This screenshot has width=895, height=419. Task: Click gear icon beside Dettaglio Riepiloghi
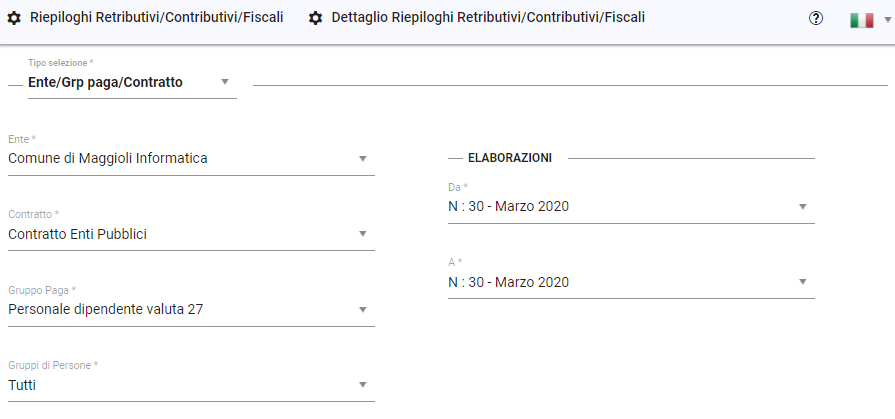click(316, 18)
